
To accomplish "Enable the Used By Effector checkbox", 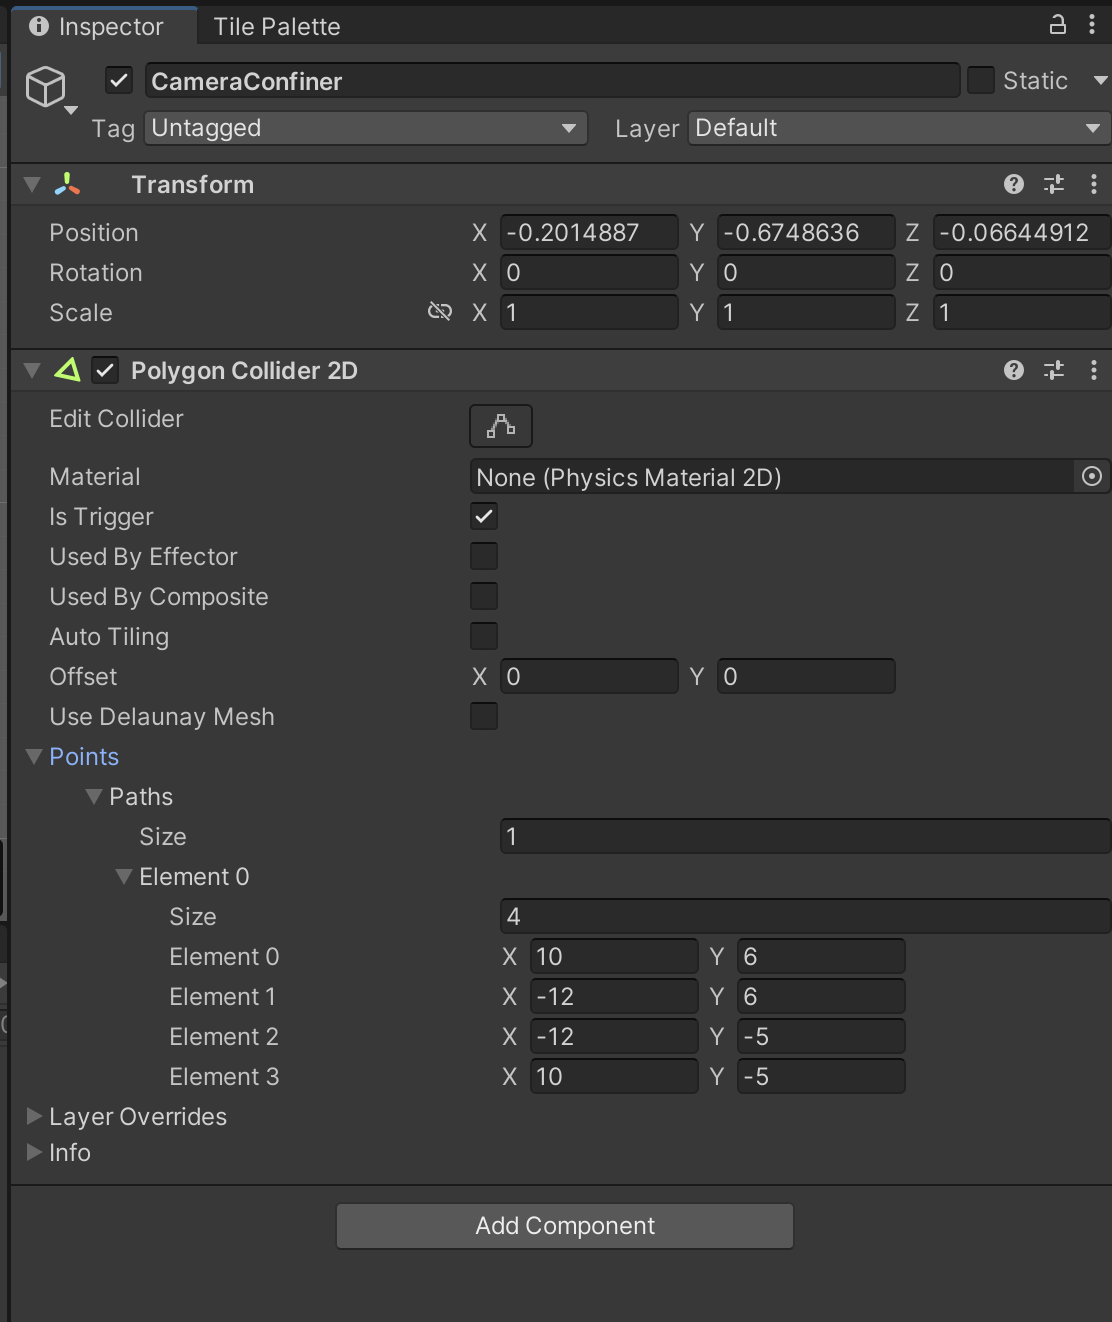I will [484, 557].
